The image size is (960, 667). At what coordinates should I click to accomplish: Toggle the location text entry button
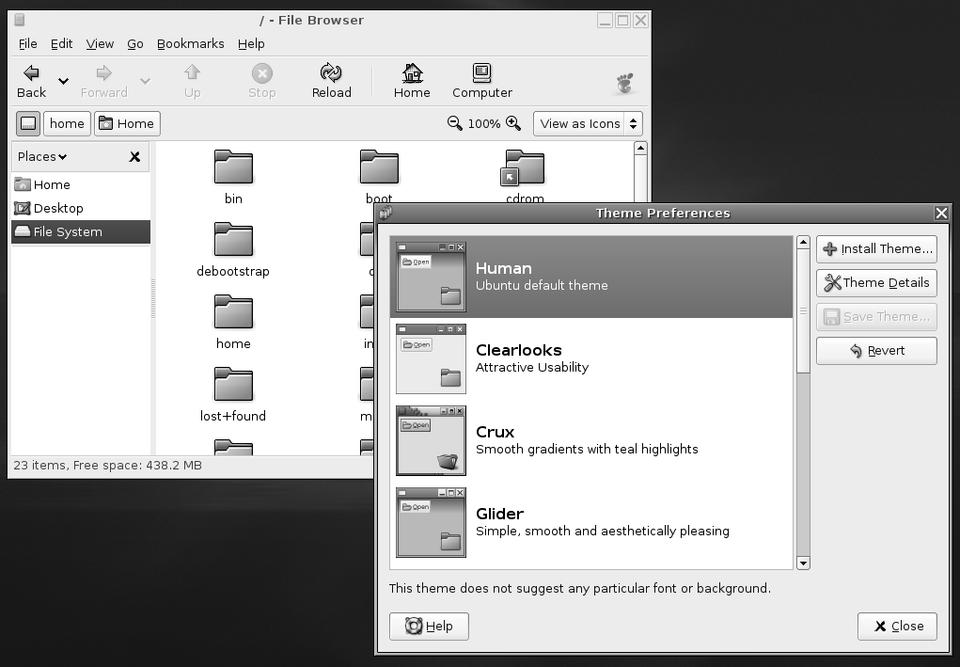pos(28,124)
